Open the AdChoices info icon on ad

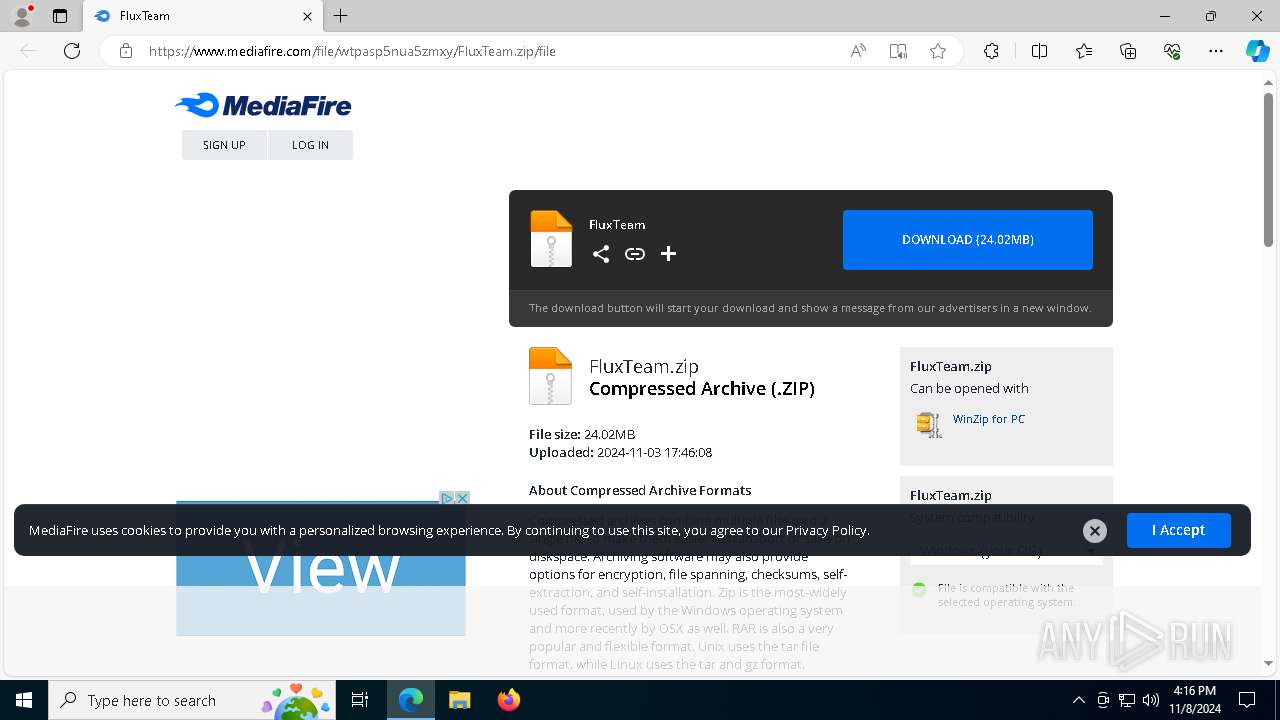[x=448, y=498]
